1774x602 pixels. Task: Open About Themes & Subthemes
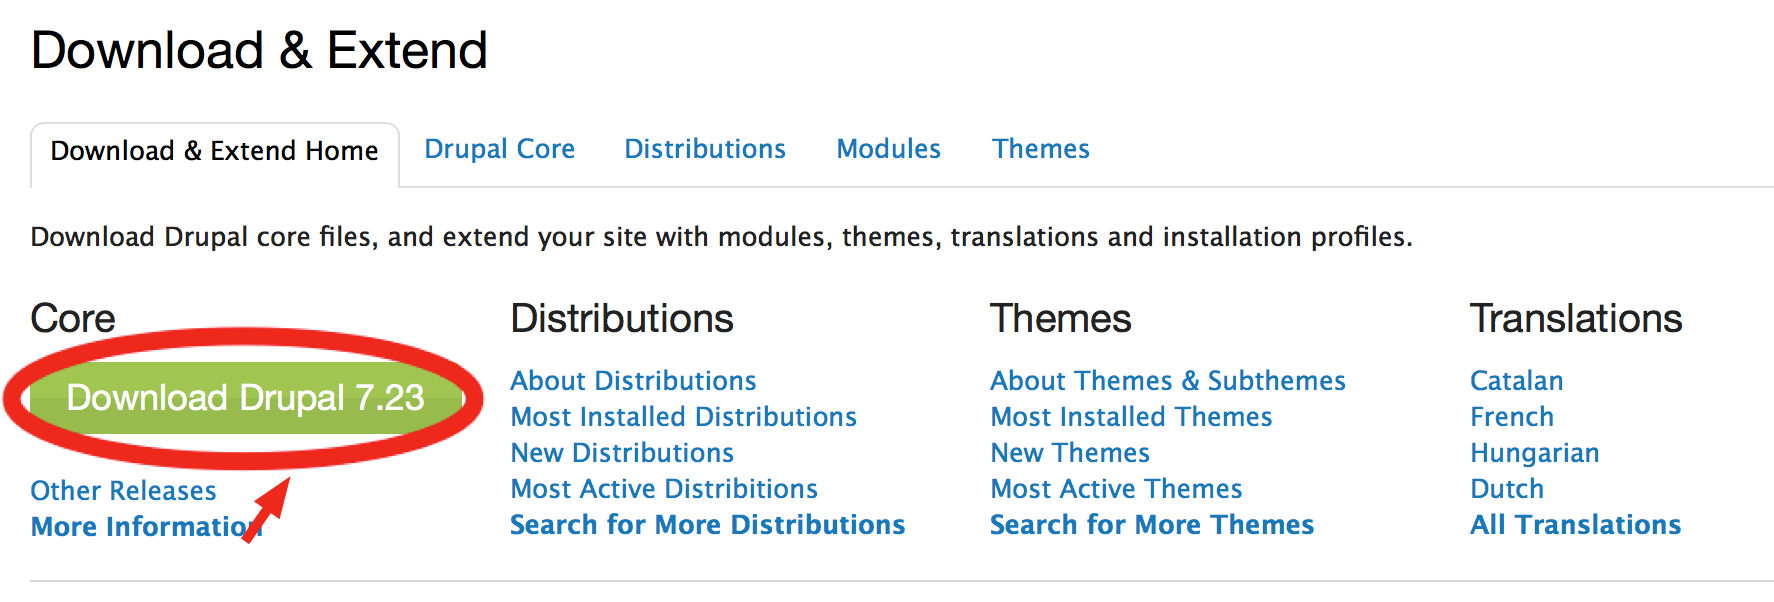[x=1167, y=381]
